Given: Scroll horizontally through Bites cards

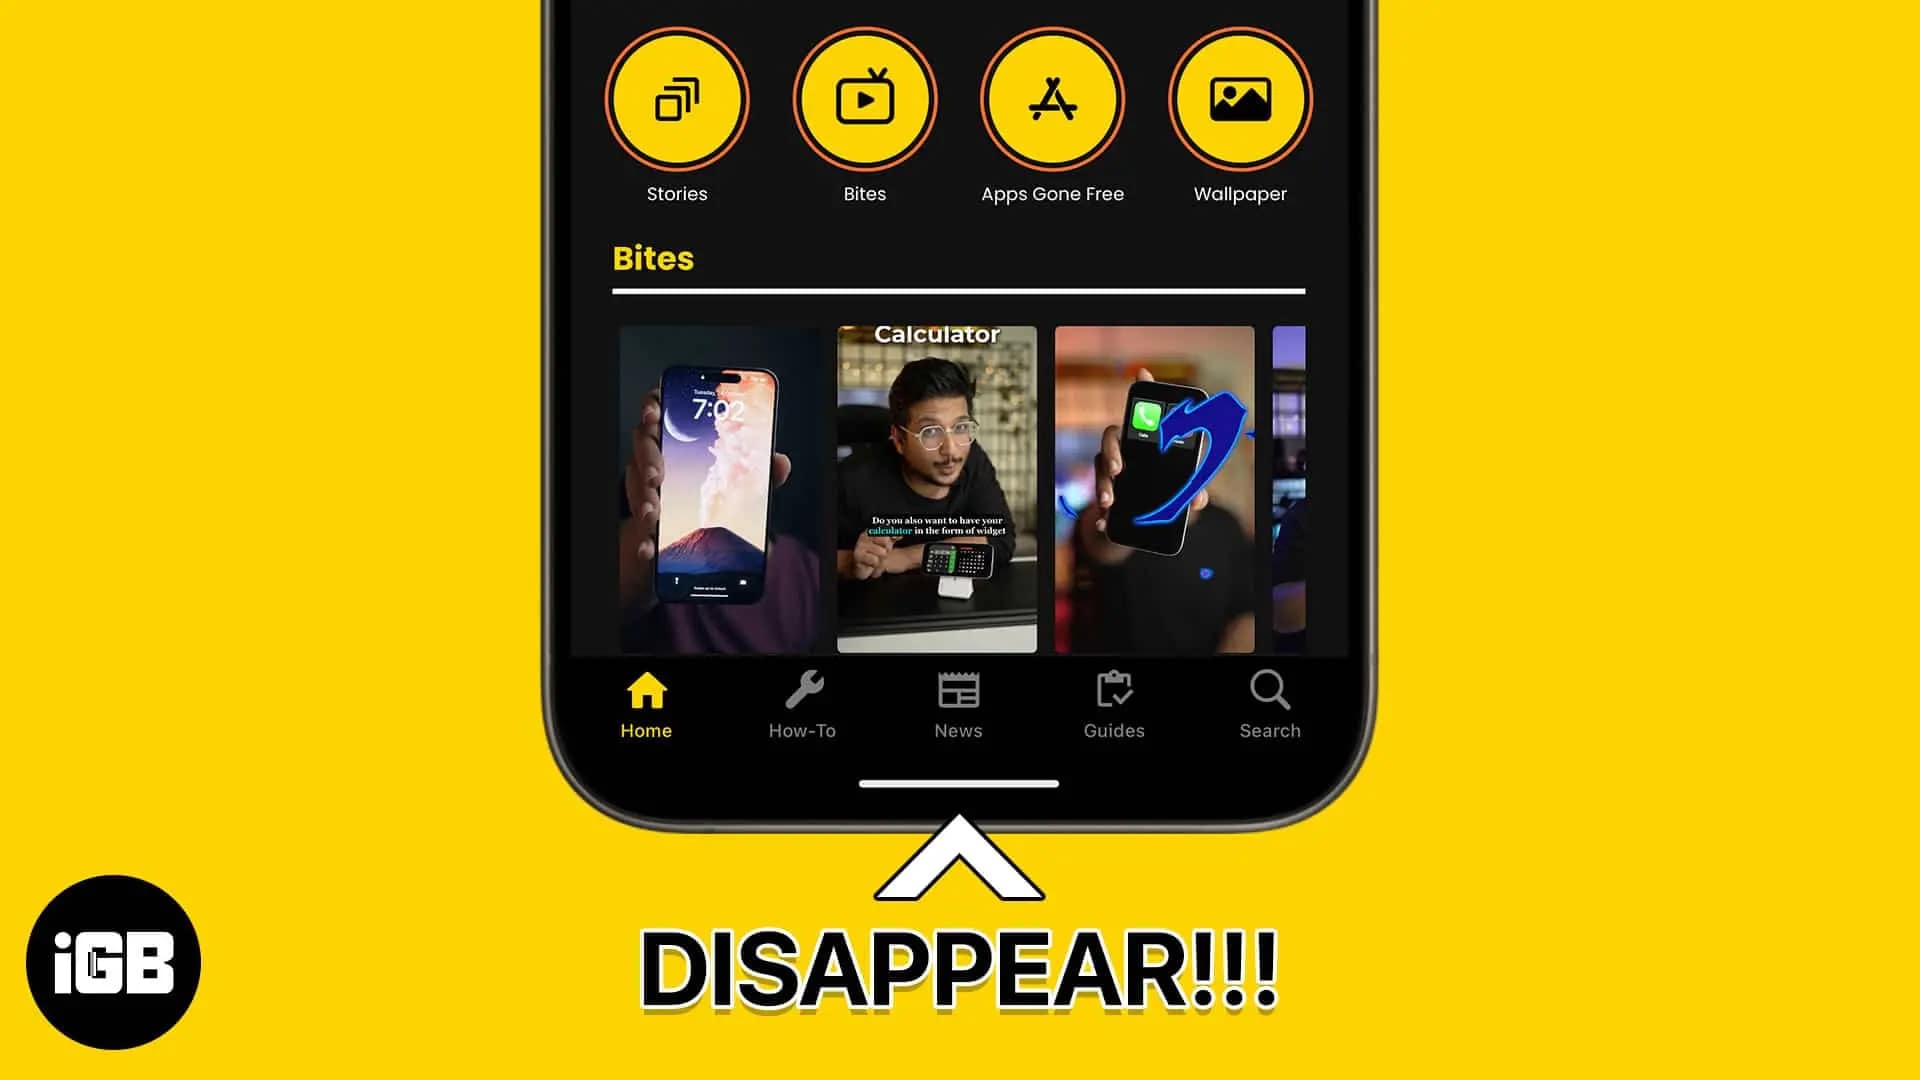Looking at the screenshot, I should (x=959, y=489).
